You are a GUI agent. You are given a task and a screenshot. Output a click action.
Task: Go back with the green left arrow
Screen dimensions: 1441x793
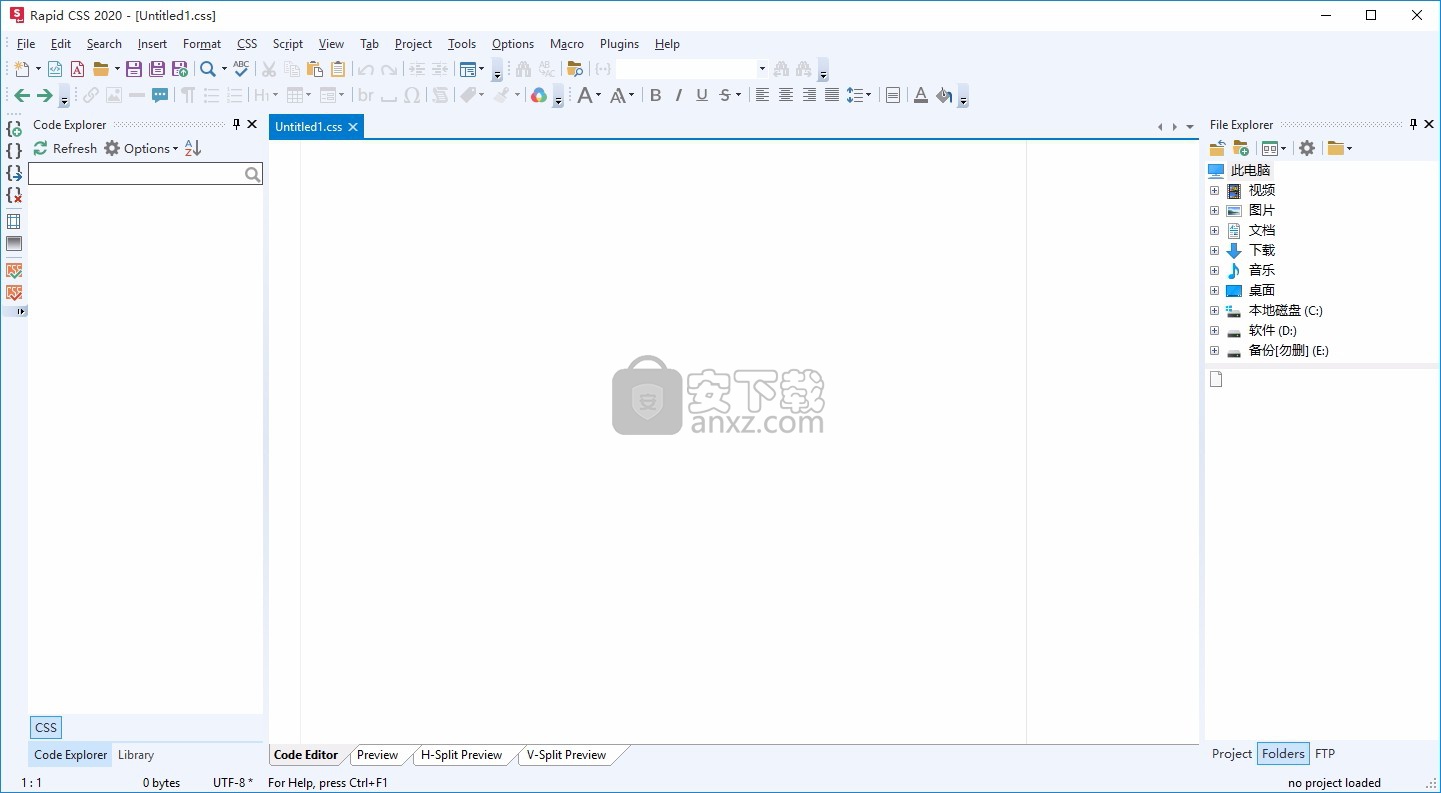21,95
